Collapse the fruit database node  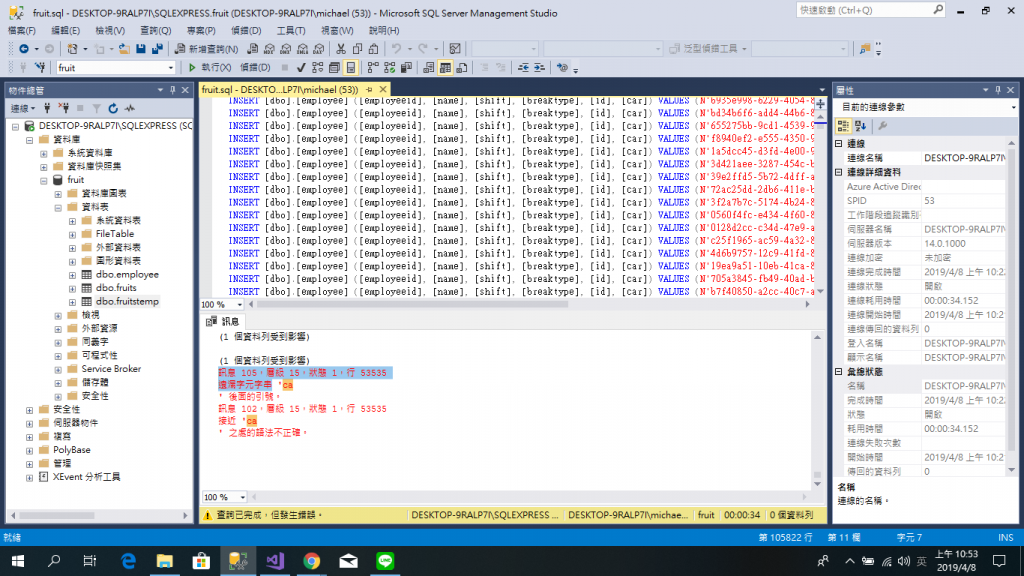point(44,180)
